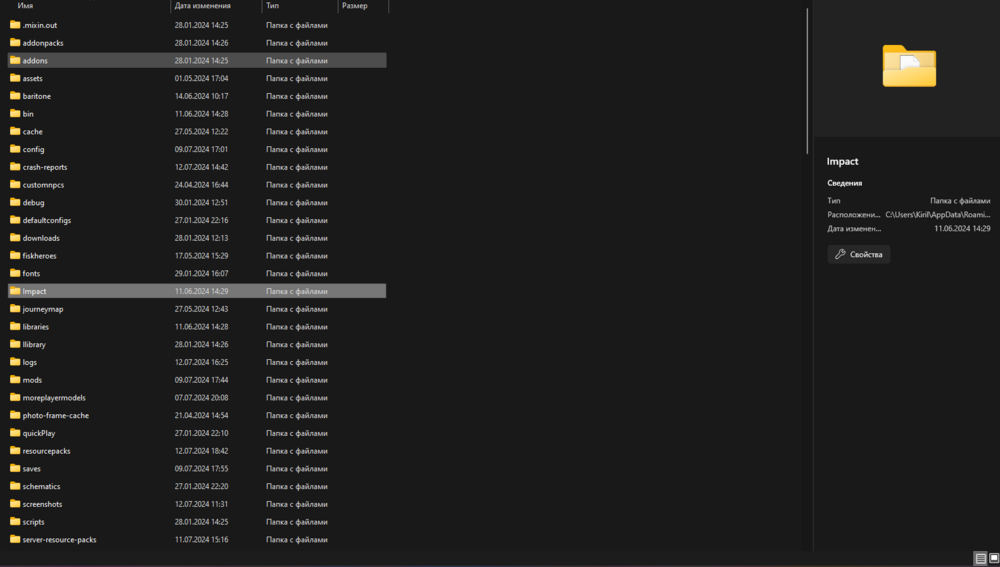Select the moreplayermodels folder name
1000x567 pixels.
point(54,397)
